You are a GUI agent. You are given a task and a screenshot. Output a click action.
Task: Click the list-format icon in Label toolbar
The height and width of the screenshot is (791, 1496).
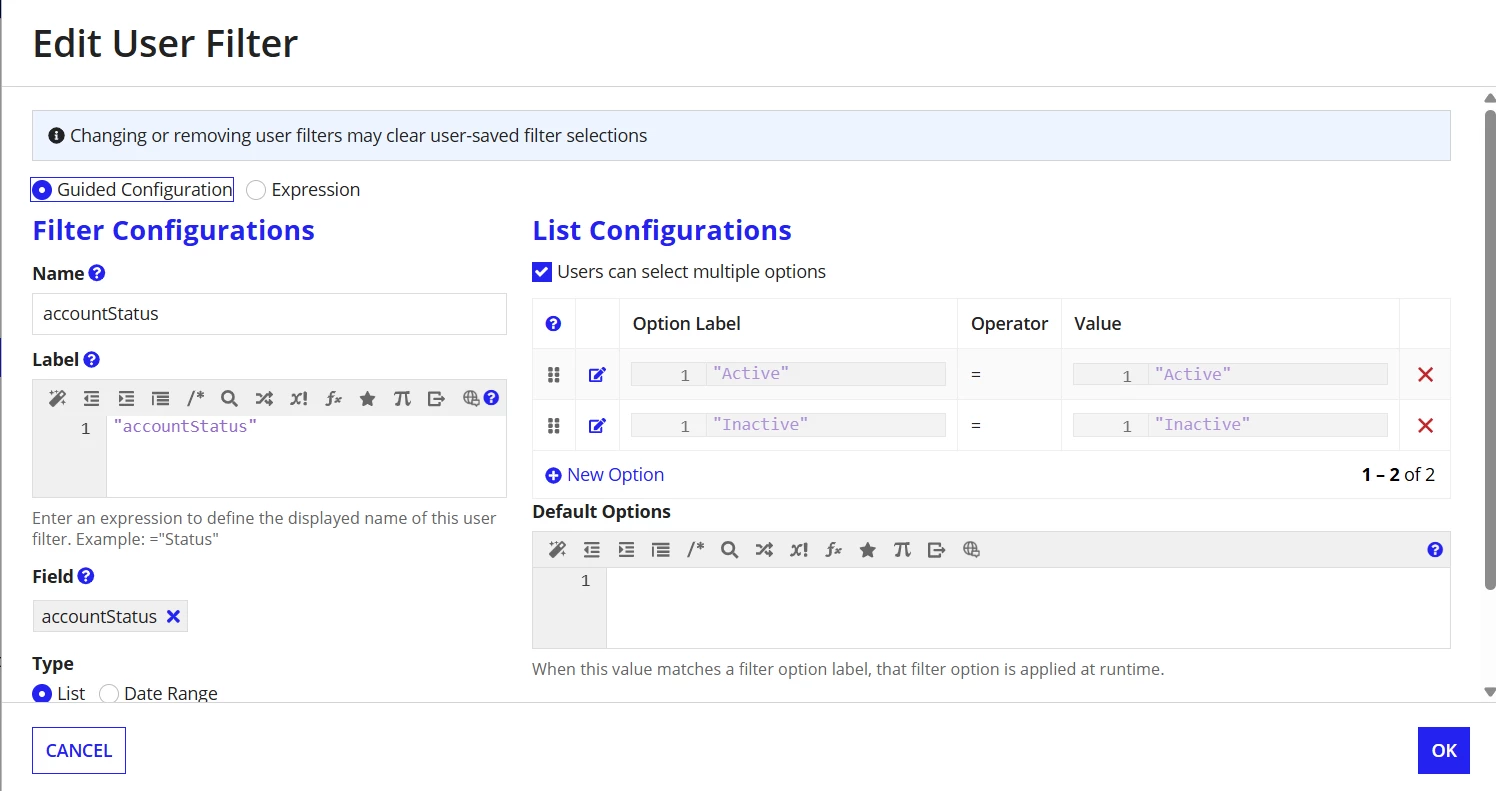[x=160, y=398]
